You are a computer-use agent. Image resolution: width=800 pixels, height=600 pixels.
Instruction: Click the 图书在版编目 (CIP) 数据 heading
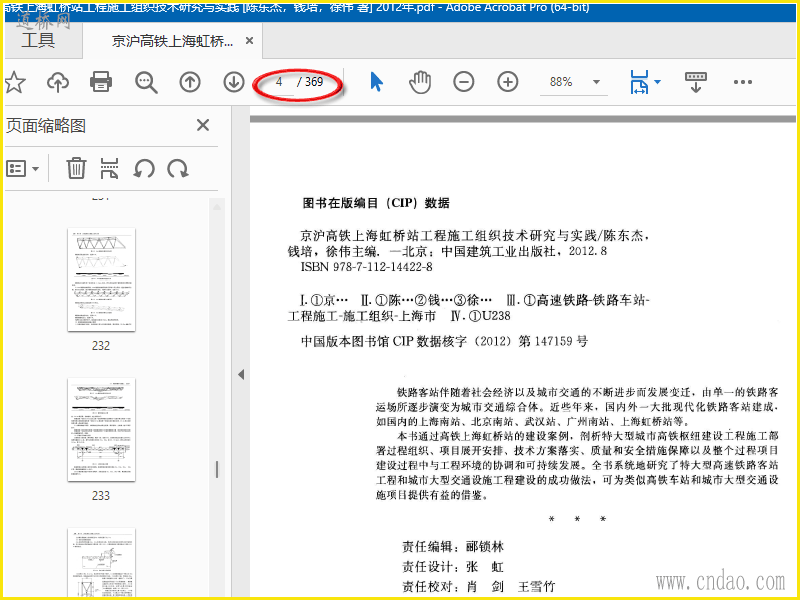point(376,203)
